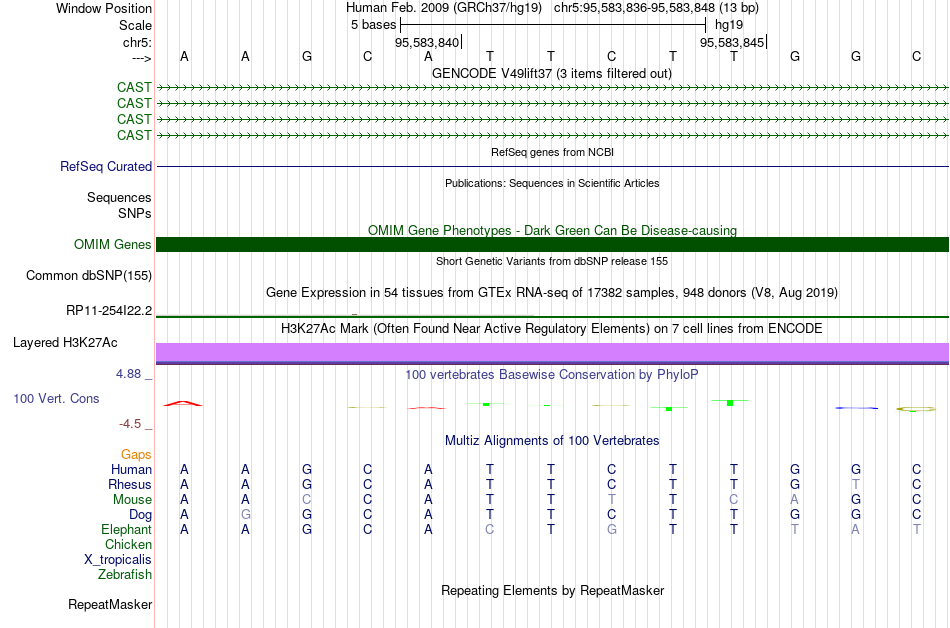Click the purple H3K27Ac signal band
This screenshot has width=950, height=628.
pos(552,353)
